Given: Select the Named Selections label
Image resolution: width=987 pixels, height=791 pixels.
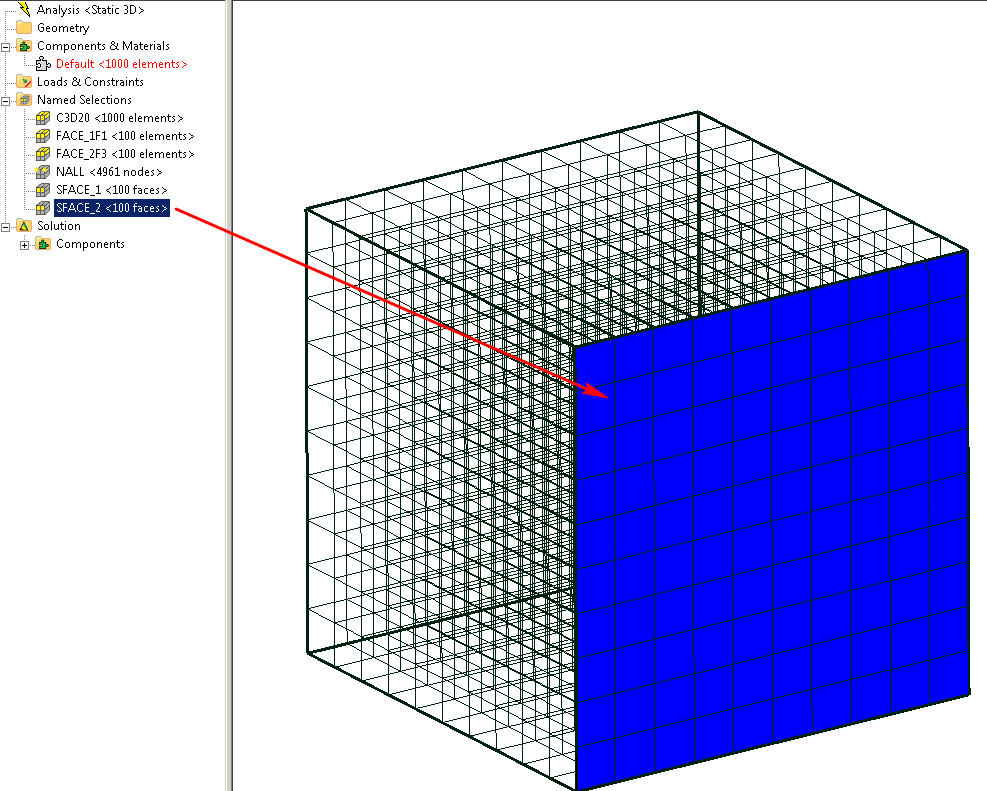Looking at the screenshot, I should (84, 99).
